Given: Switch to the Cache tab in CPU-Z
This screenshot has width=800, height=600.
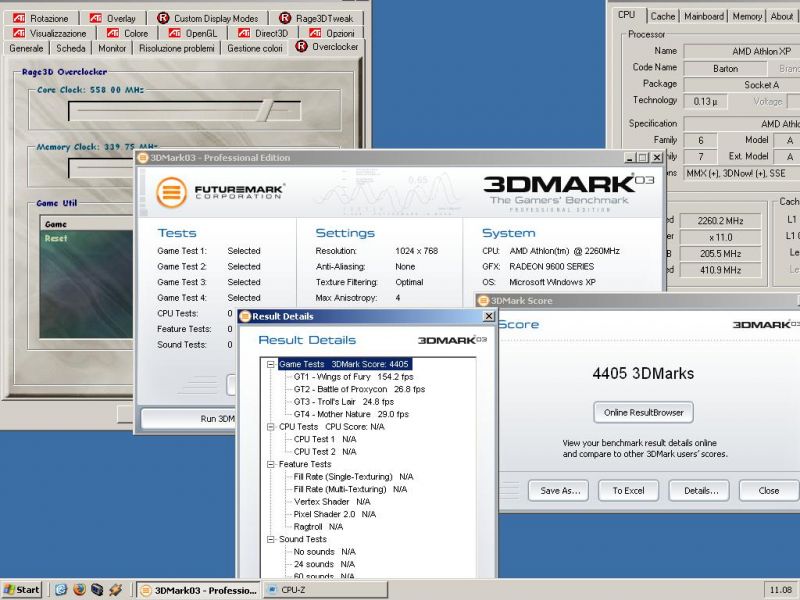Looking at the screenshot, I should pyautogui.click(x=663, y=16).
